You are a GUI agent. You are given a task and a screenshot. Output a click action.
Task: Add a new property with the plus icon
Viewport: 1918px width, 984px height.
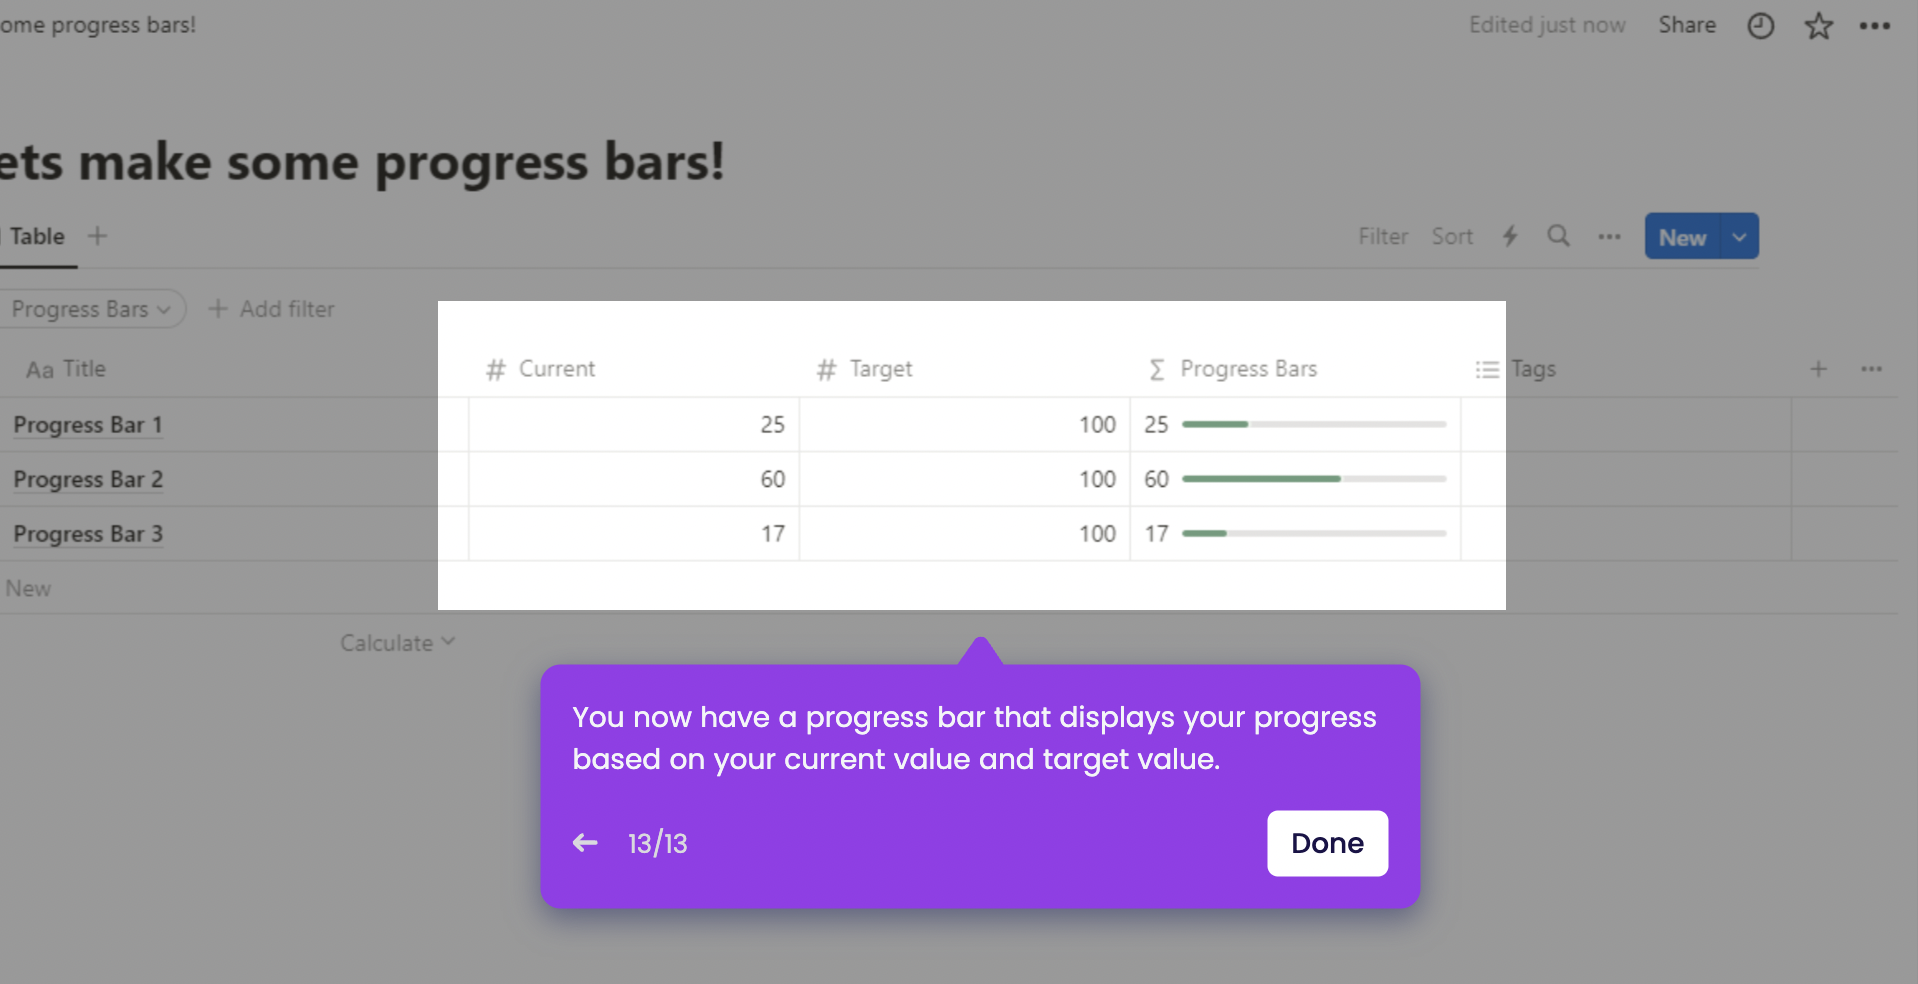tap(1817, 368)
